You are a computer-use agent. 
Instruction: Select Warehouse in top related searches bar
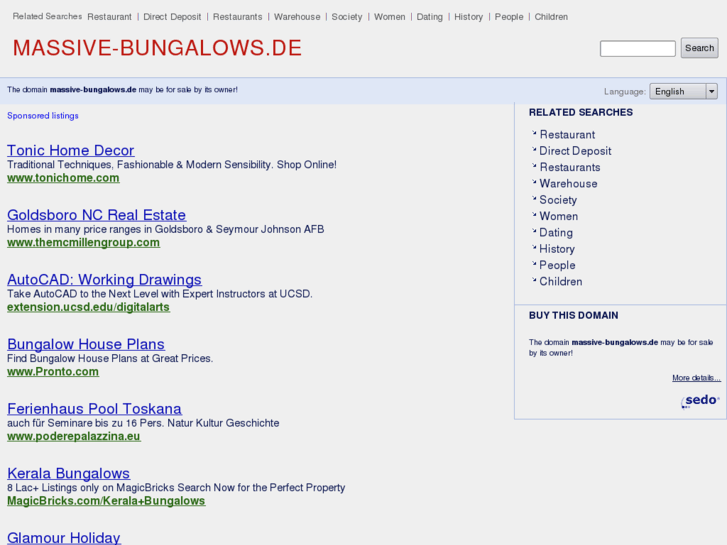[297, 17]
